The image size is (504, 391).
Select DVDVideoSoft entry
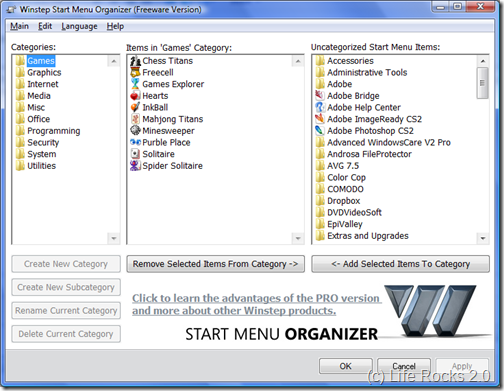pyautogui.click(x=354, y=212)
